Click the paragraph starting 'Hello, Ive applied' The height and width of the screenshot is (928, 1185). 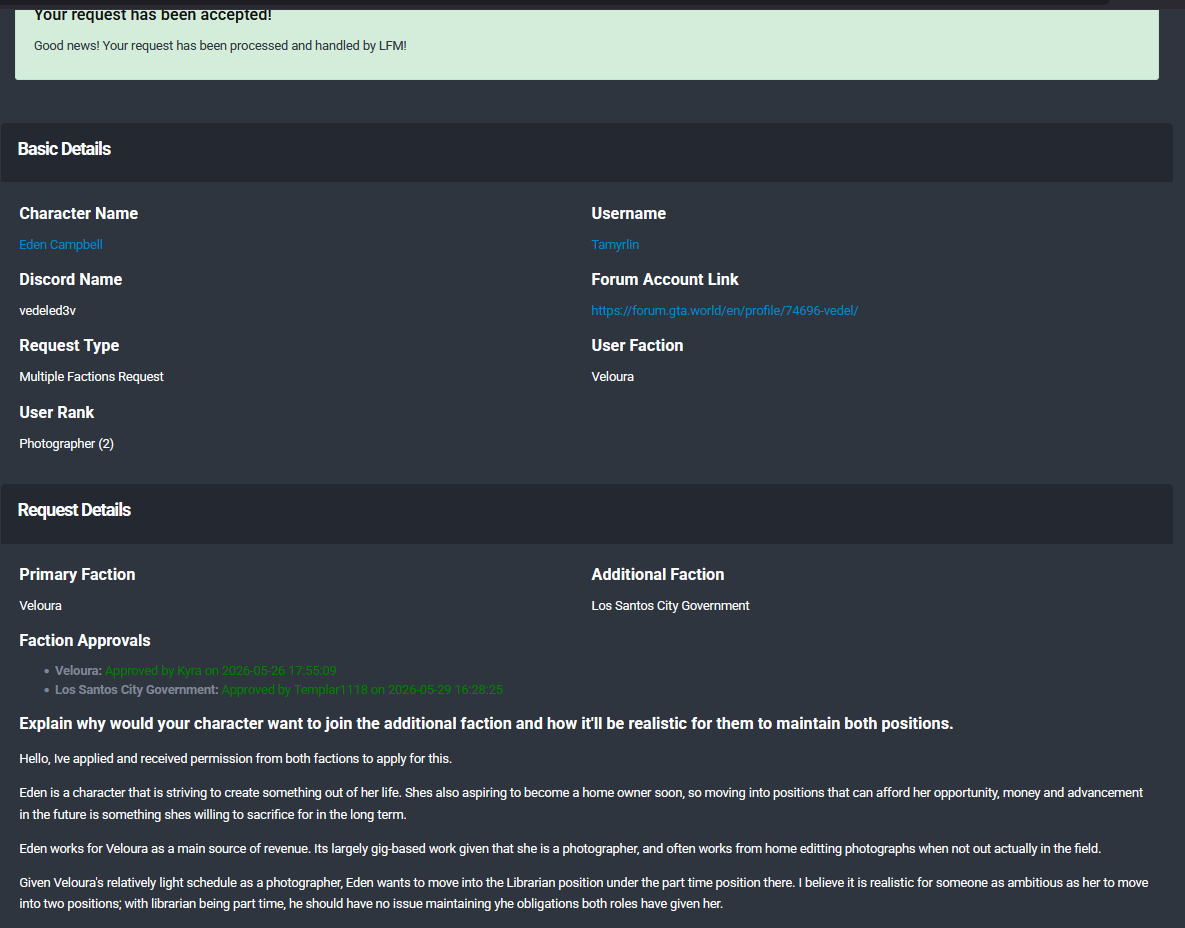click(235, 758)
